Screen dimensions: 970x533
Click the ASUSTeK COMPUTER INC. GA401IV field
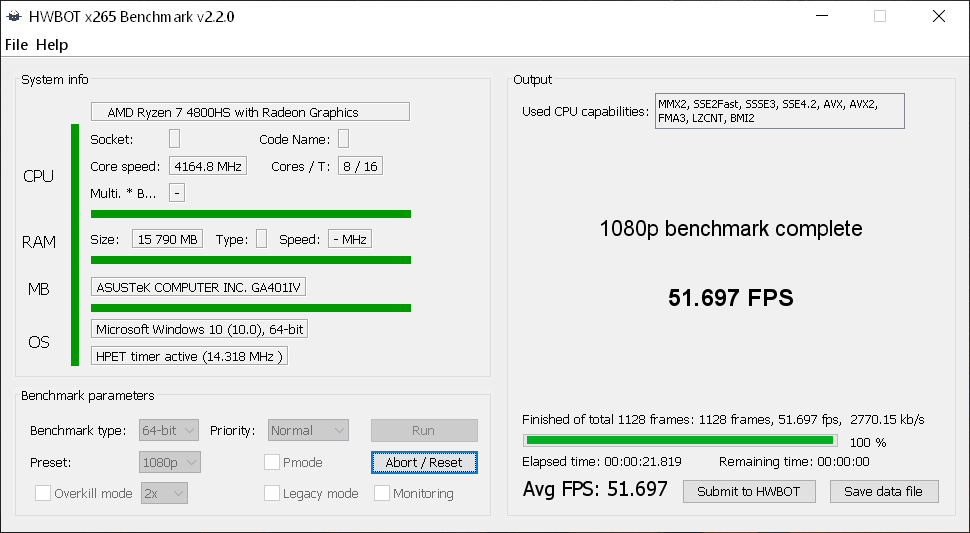point(198,287)
